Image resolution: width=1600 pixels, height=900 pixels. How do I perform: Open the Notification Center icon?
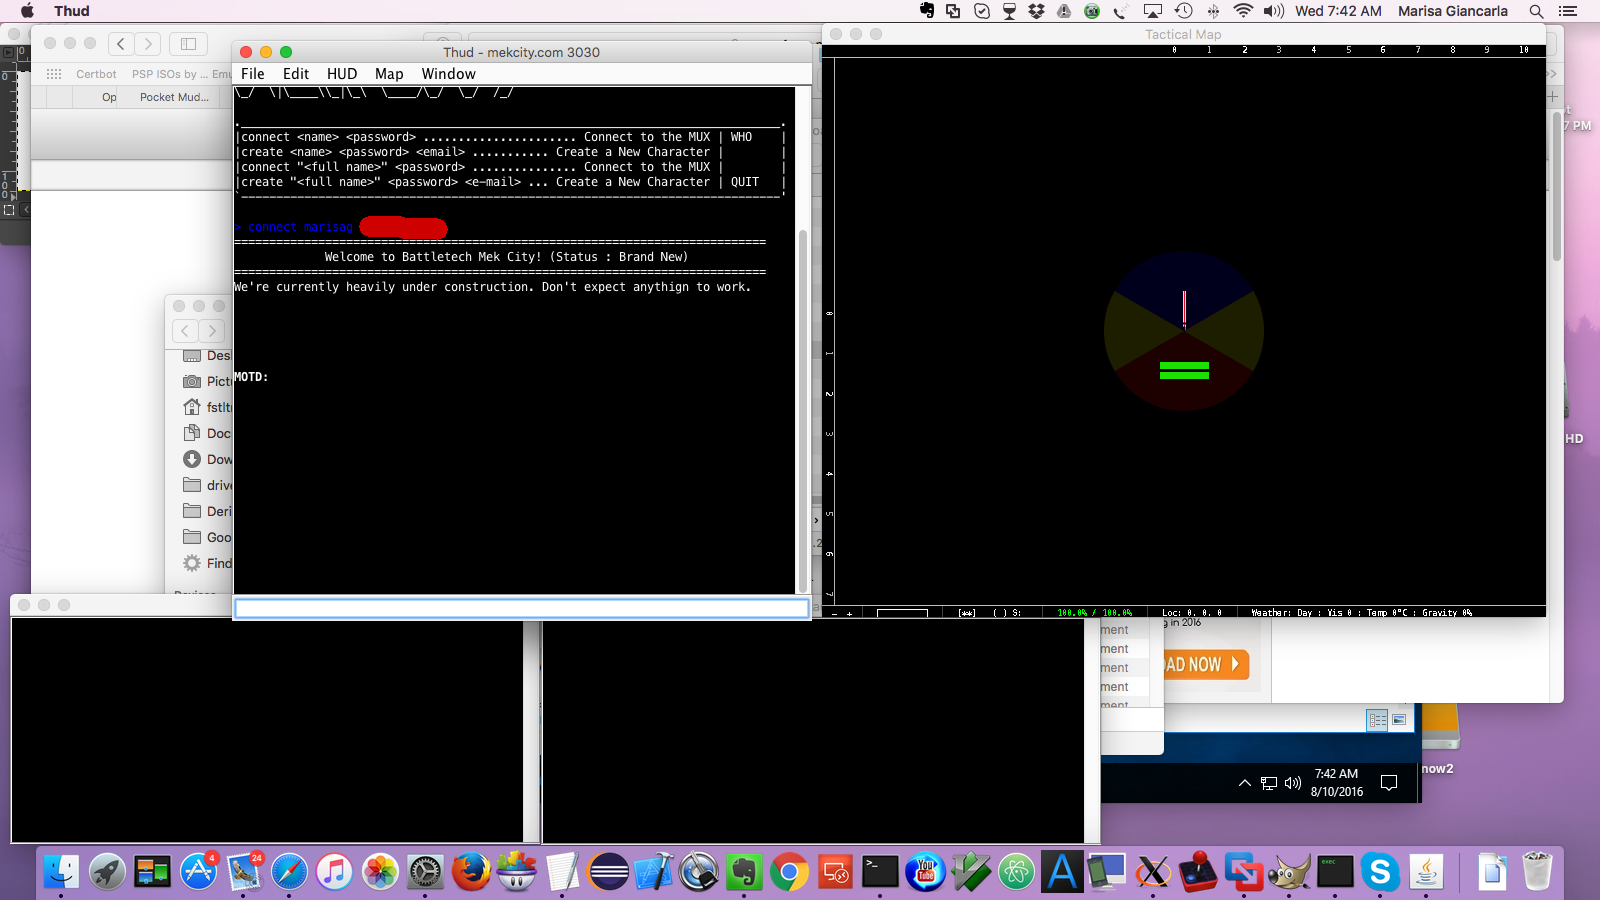point(1568,11)
